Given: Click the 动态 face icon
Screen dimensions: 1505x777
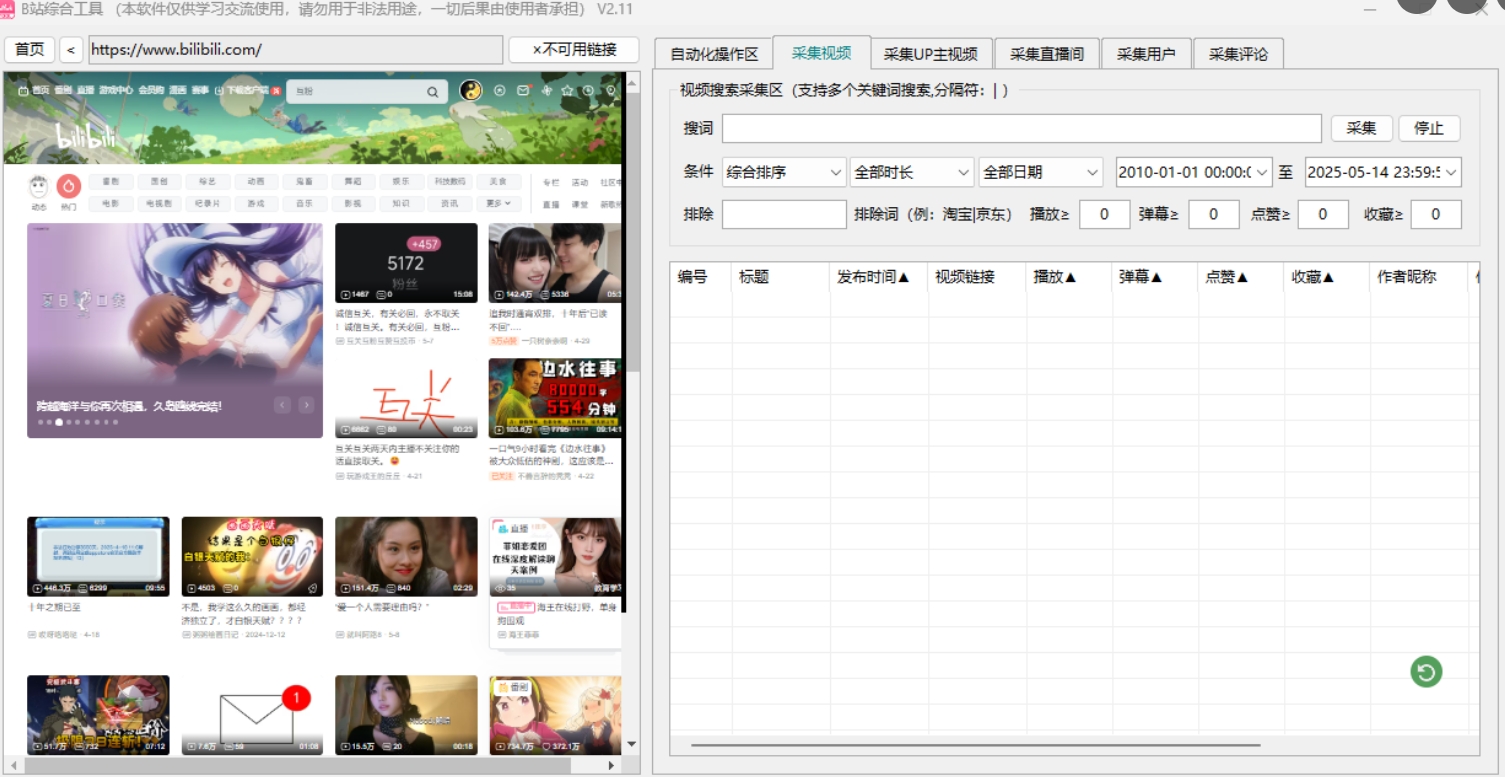Looking at the screenshot, I should tap(39, 186).
